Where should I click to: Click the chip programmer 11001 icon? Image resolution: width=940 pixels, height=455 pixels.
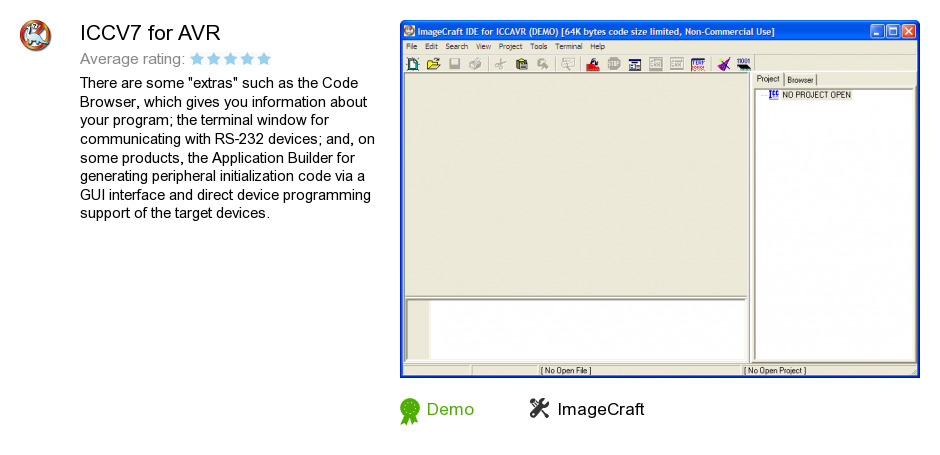click(x=744, y=64)
